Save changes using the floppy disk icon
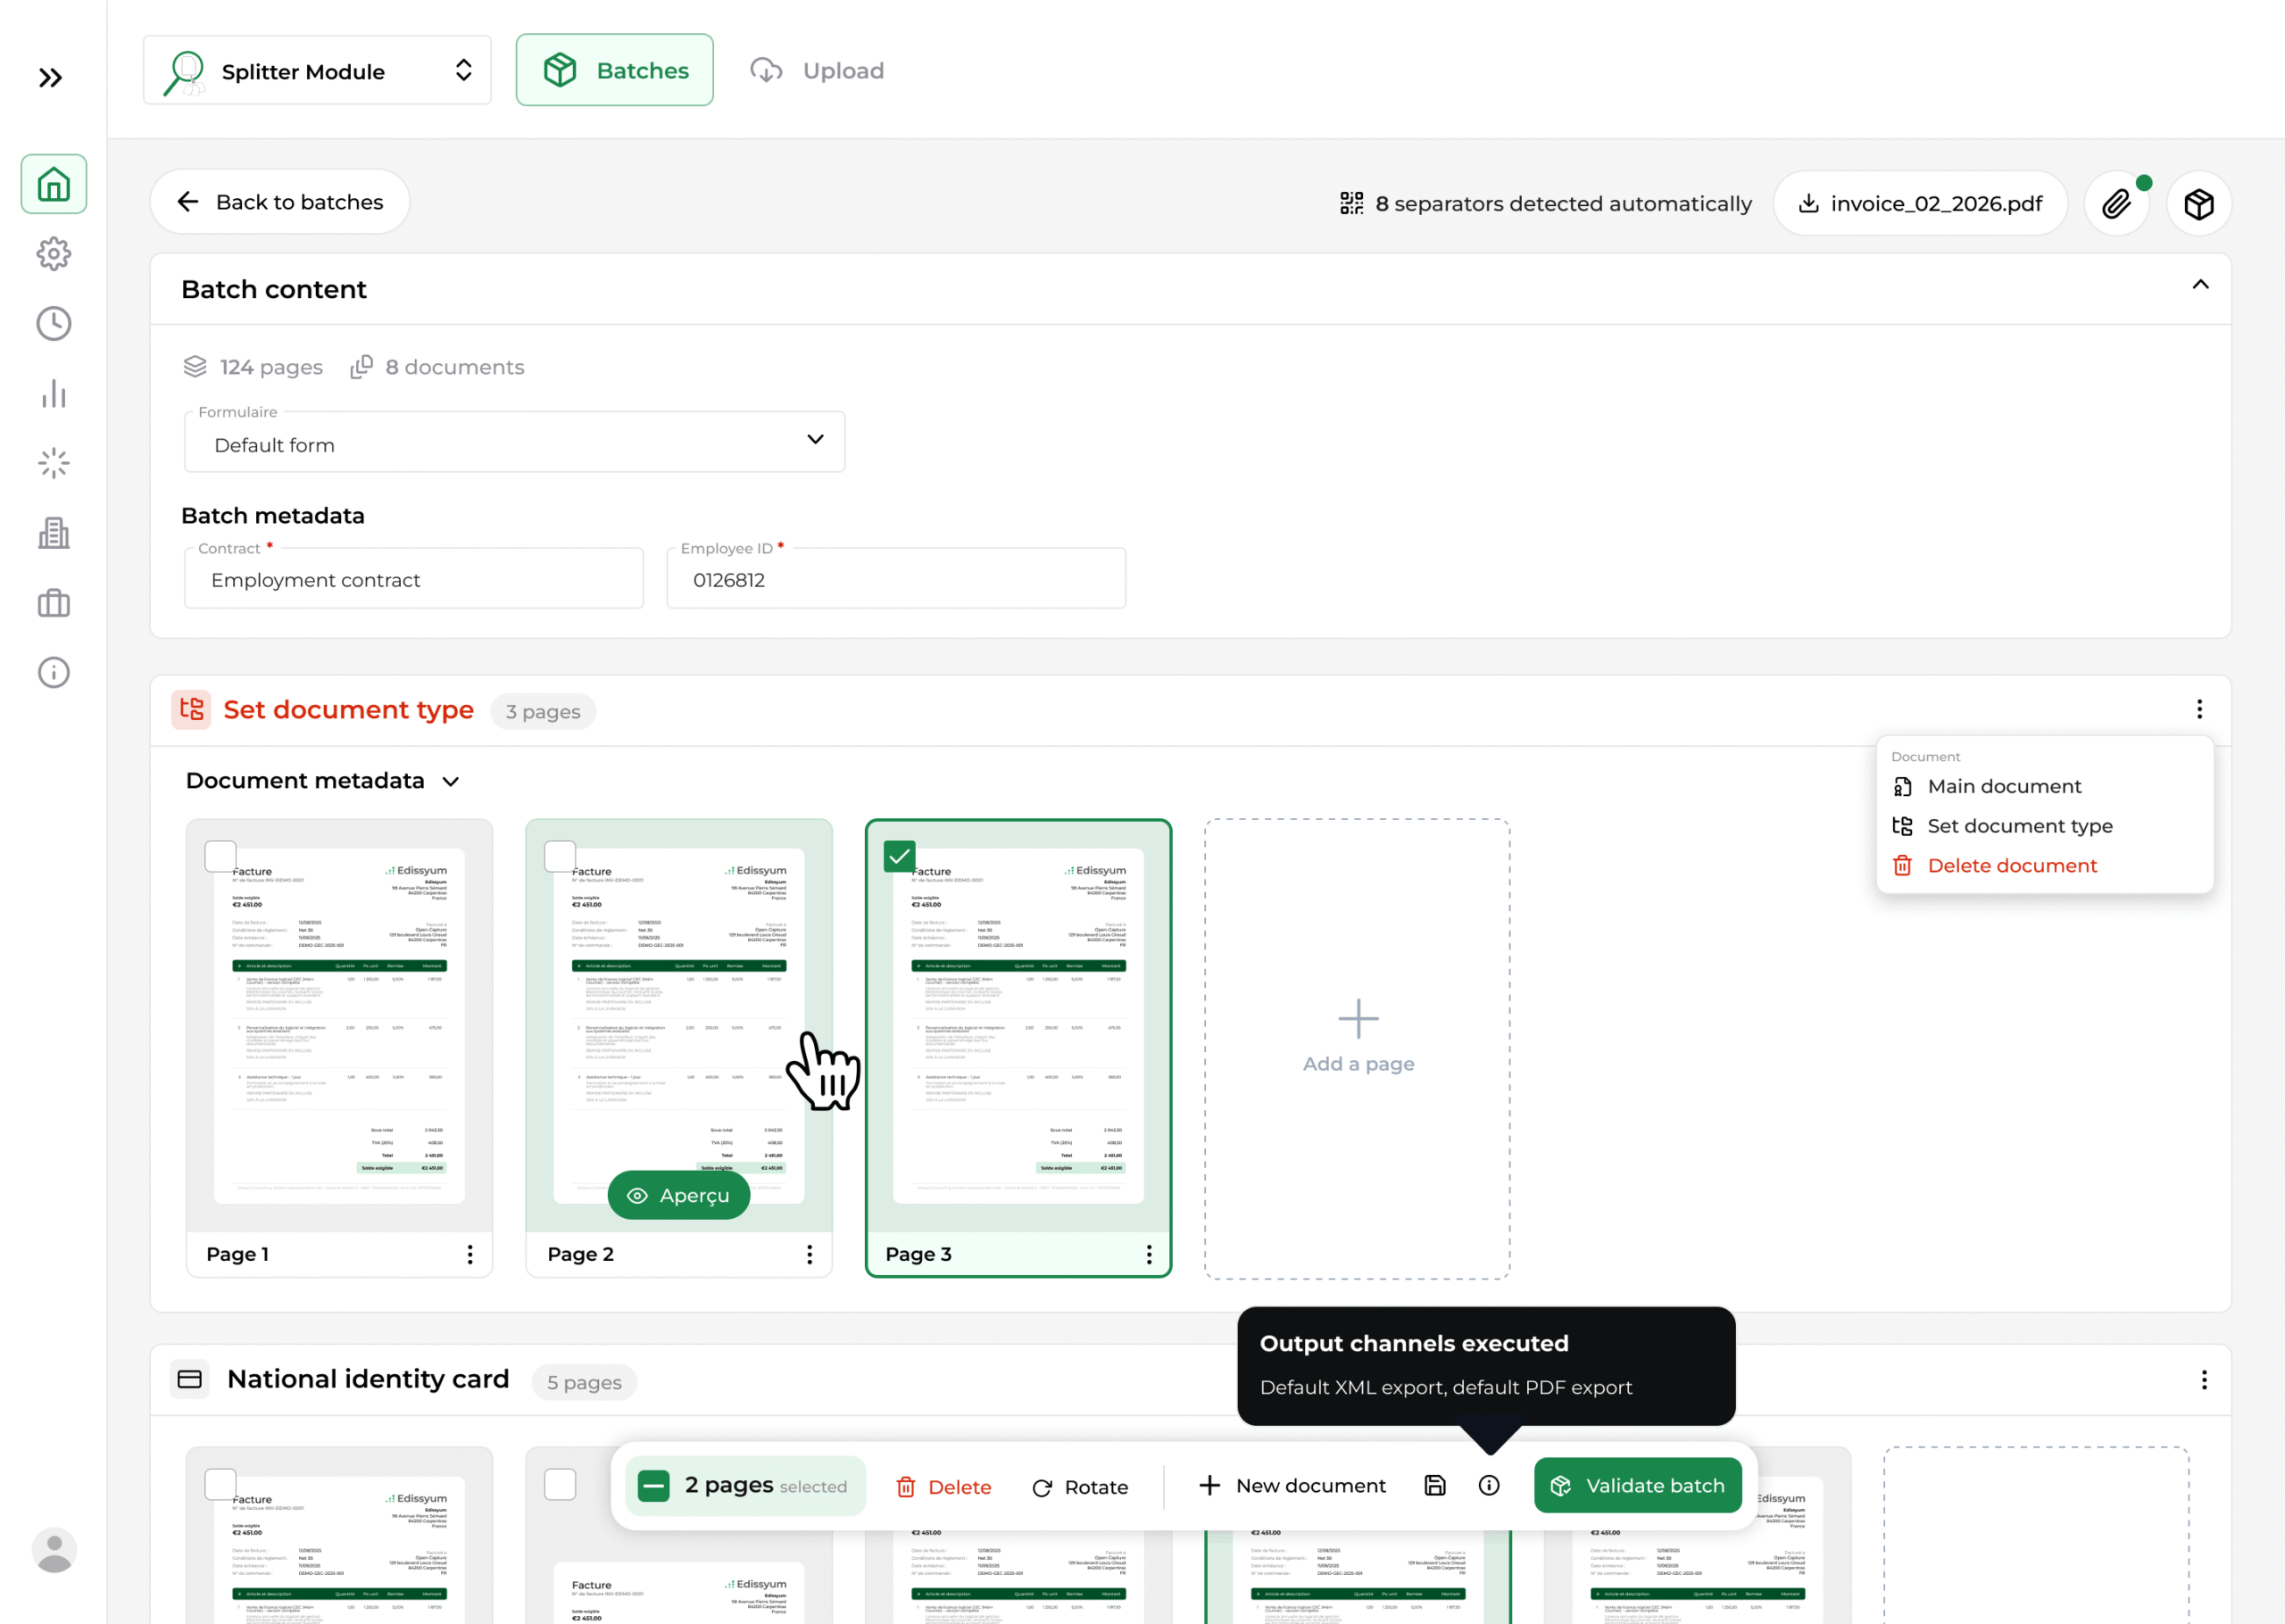 click(x=1435, y=1486)
